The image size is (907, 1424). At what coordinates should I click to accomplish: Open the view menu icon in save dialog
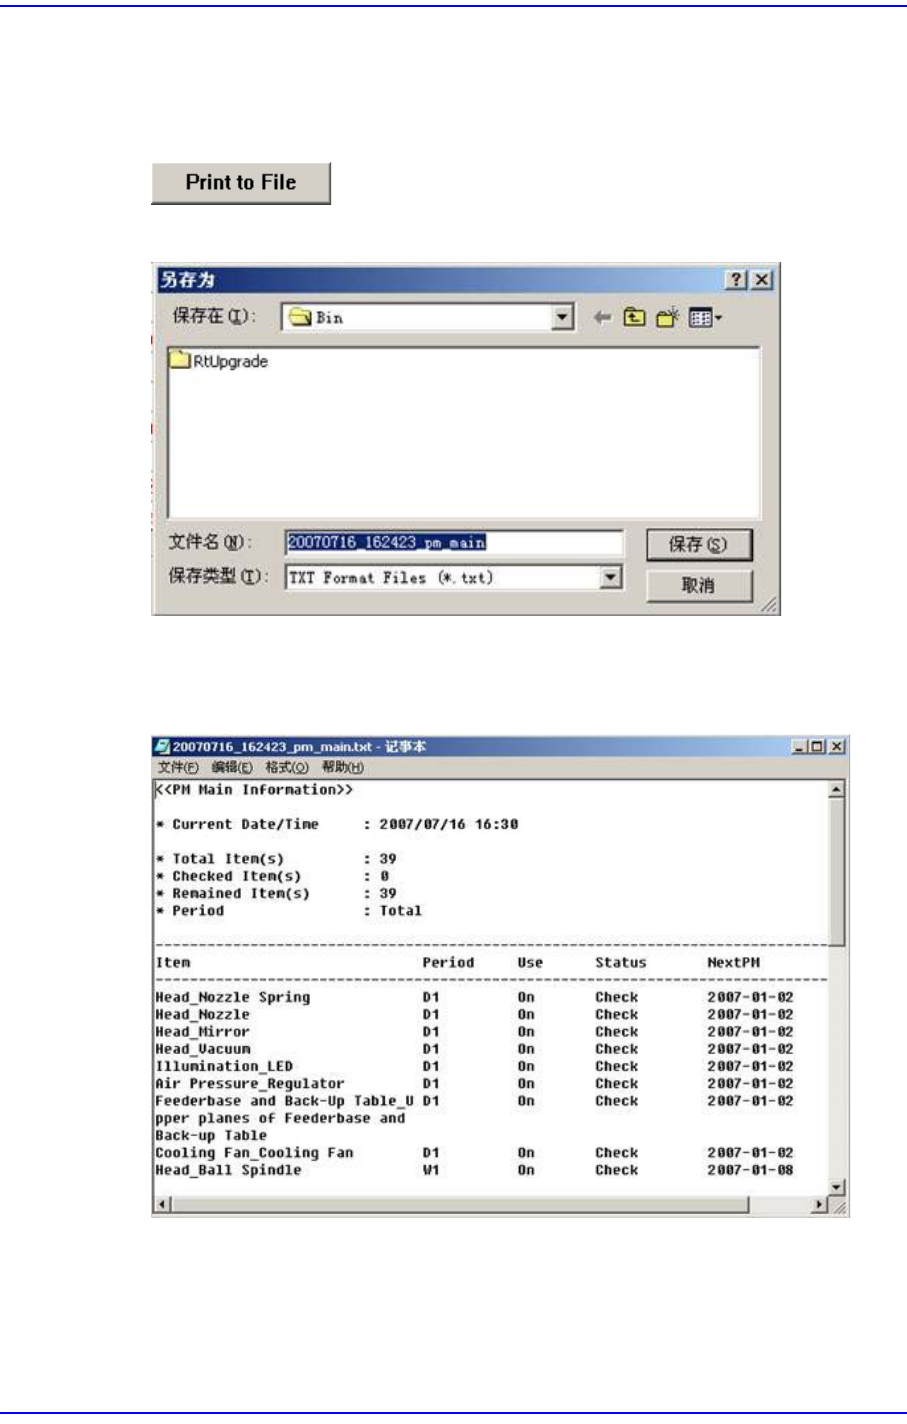pyautogui.click(x=705, y=318)
